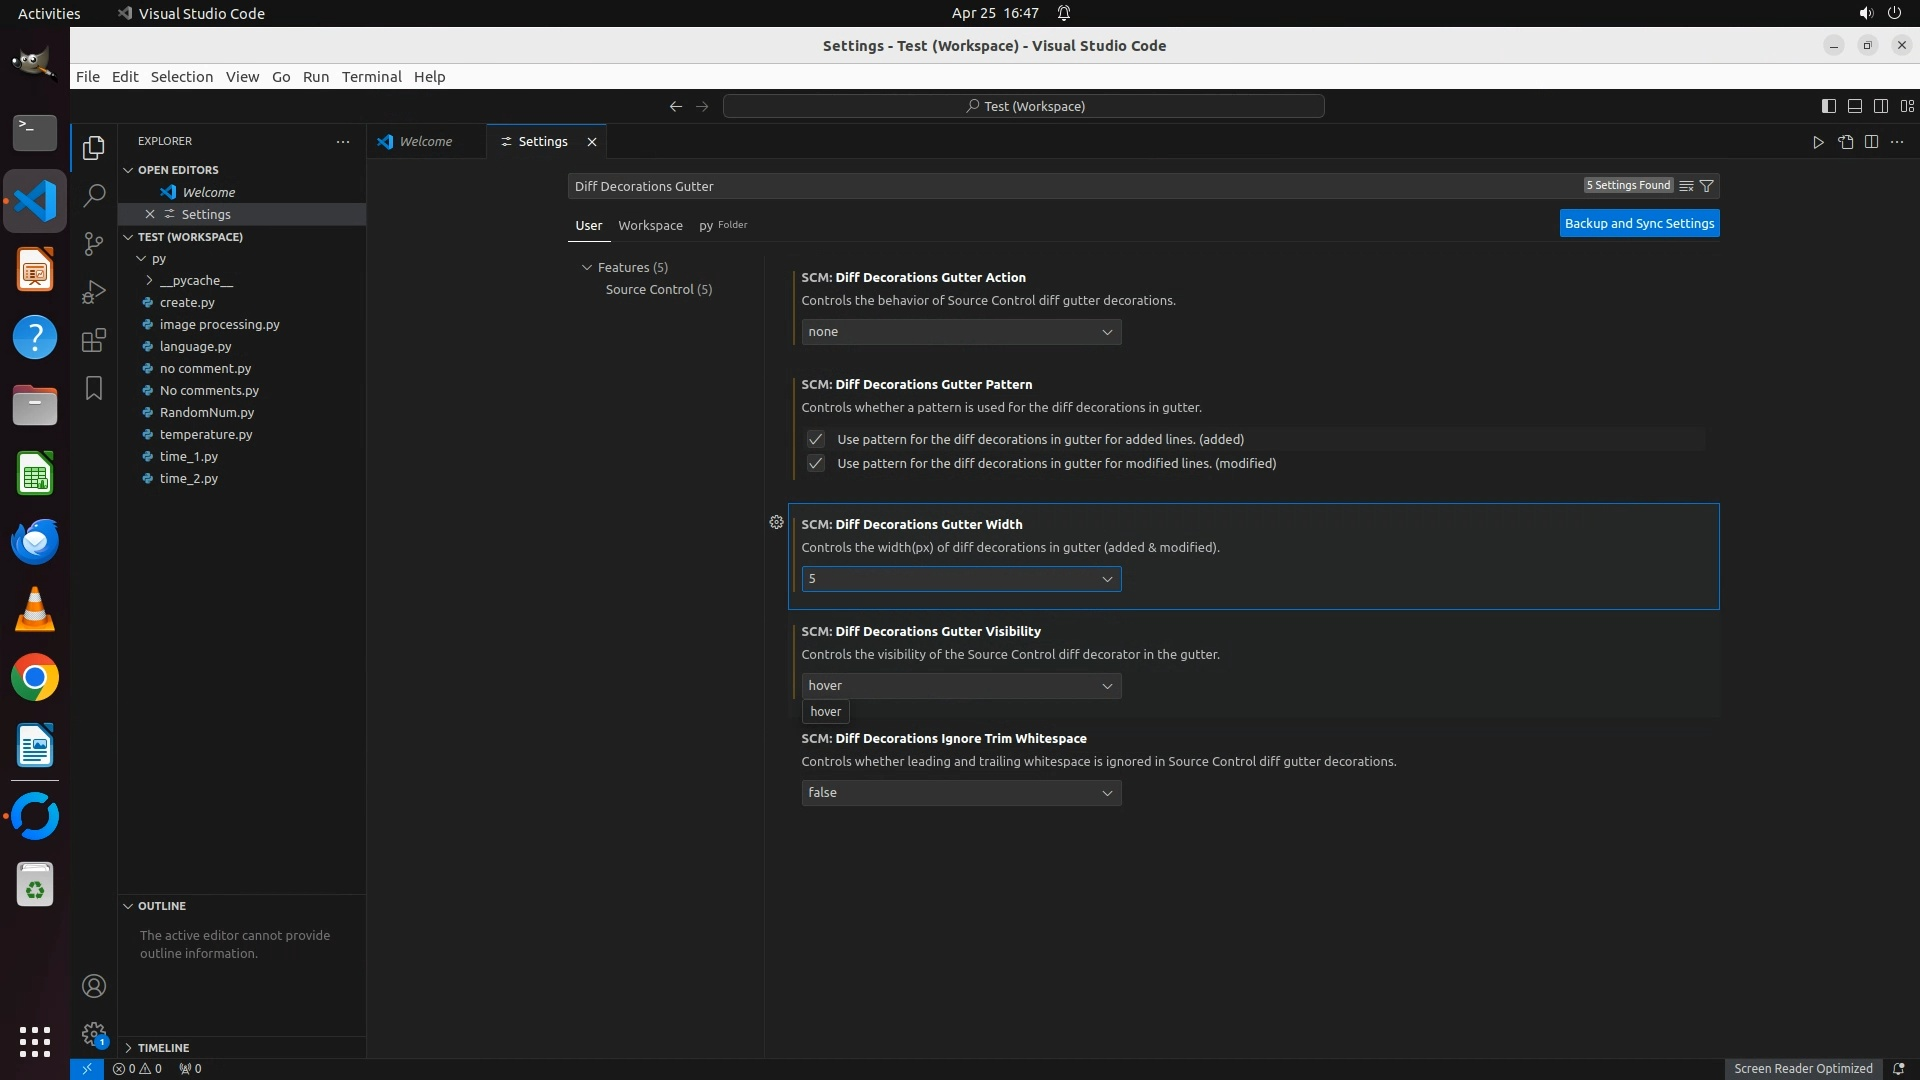1920x1080 pixels.
Task: Switch to the Workspace settings tab
Action: (650, 225)
